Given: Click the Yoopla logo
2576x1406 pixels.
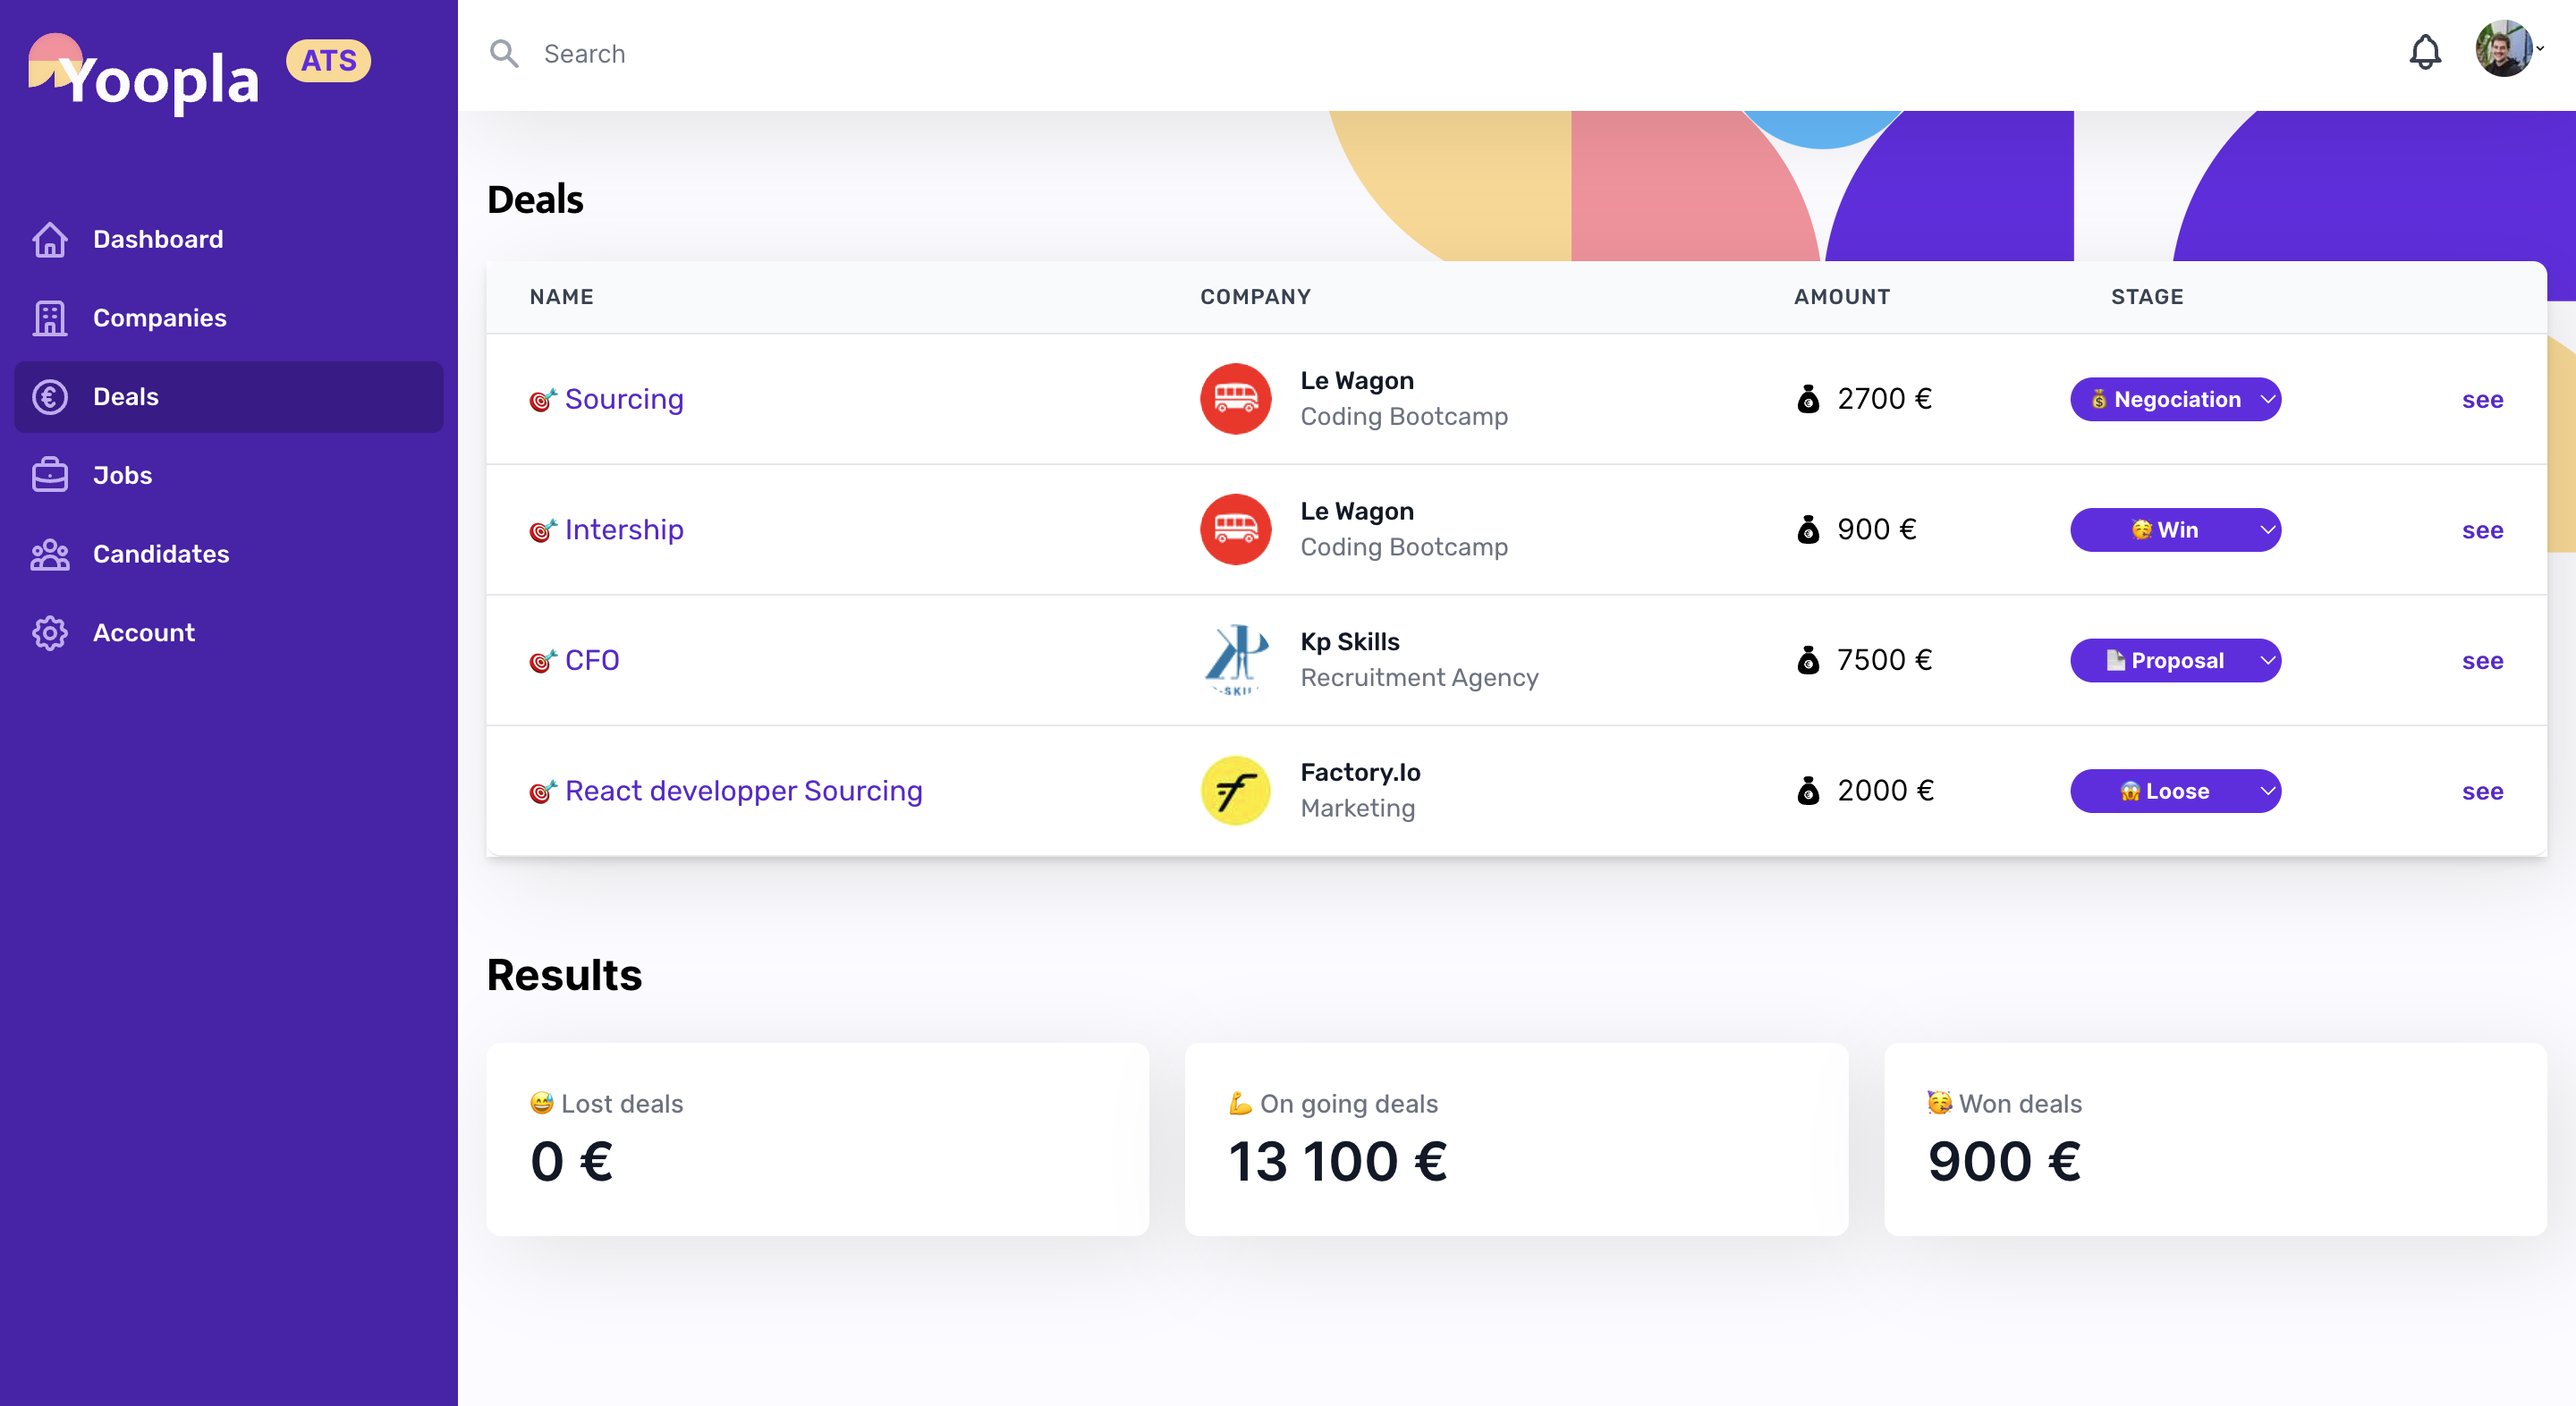Looking at the screenshot, I should [145, 74].
